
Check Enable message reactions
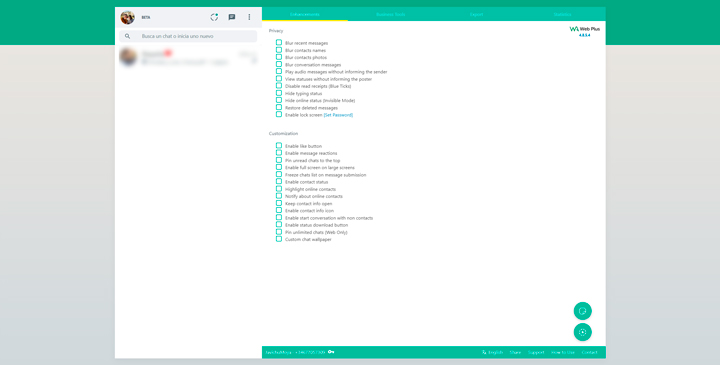click(279, 153)
